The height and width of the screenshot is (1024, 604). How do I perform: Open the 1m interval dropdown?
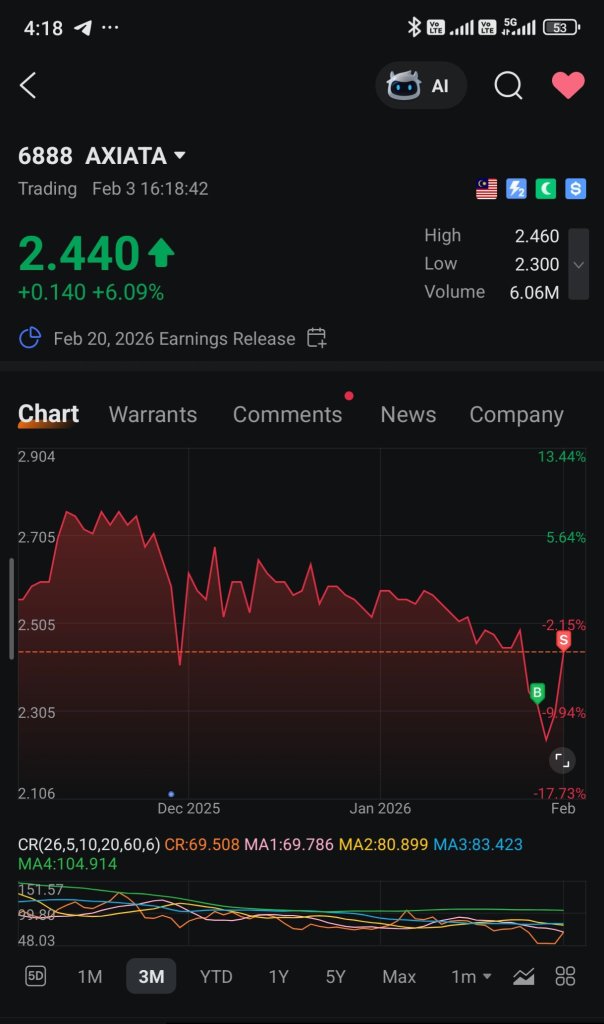point(471,976)
